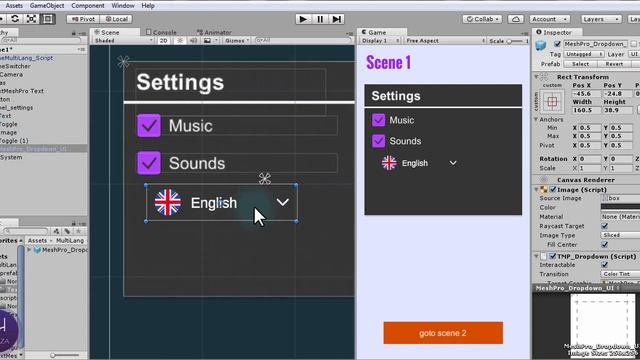This screenshot has height=360, width=640.
Task: Toggle Raycast Target checkbox
Action: click(604, 226)
